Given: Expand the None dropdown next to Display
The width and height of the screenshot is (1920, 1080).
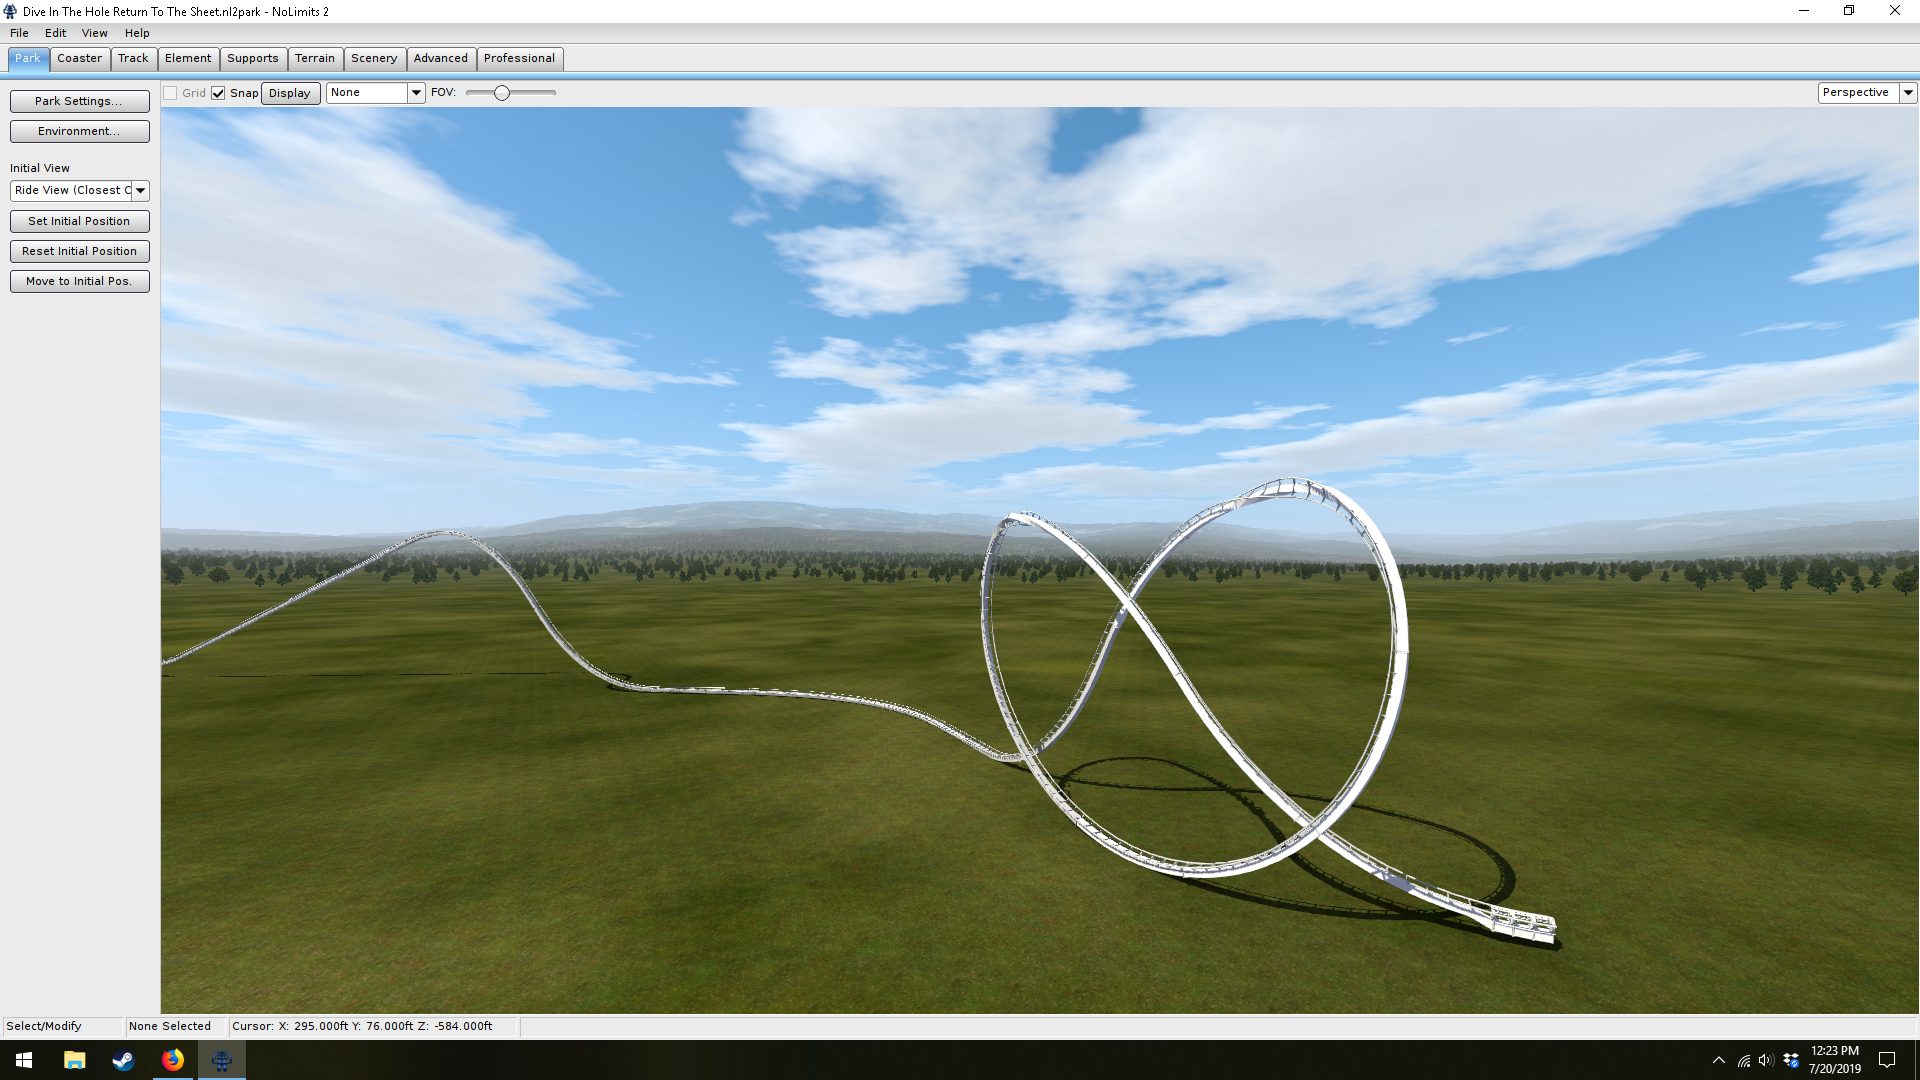Looking at the screenshot, I should pos(416,93).
